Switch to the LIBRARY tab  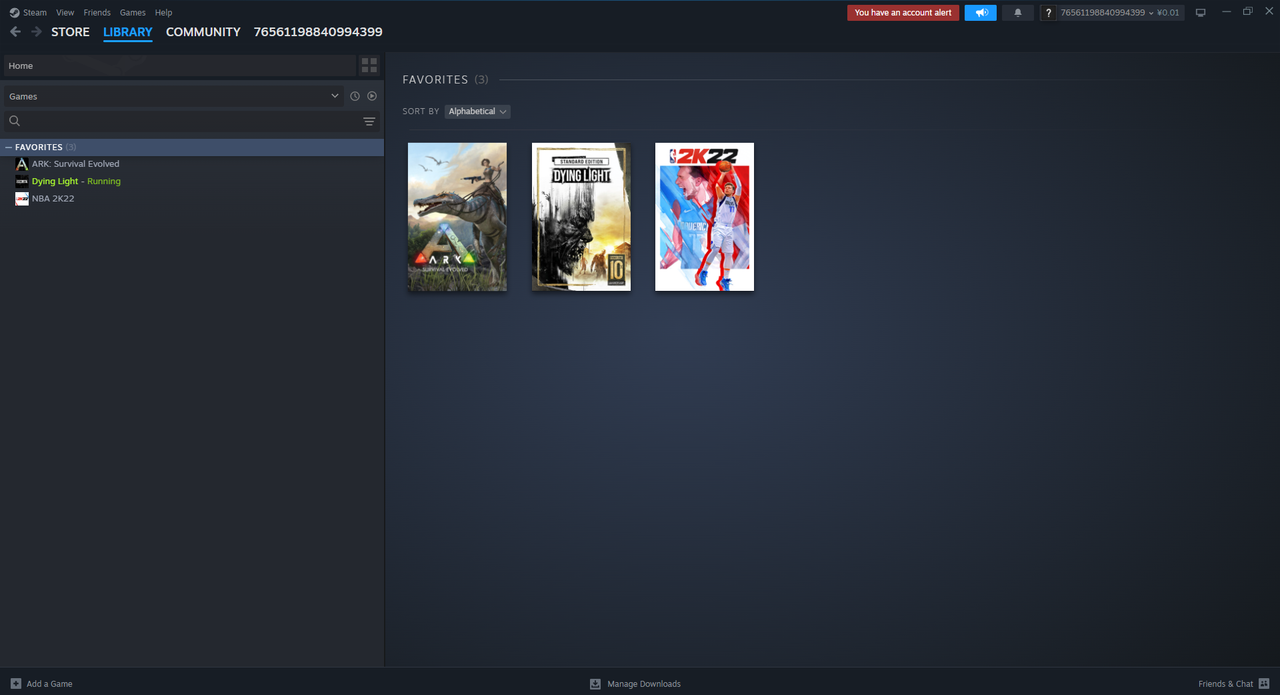click(128, 32)
